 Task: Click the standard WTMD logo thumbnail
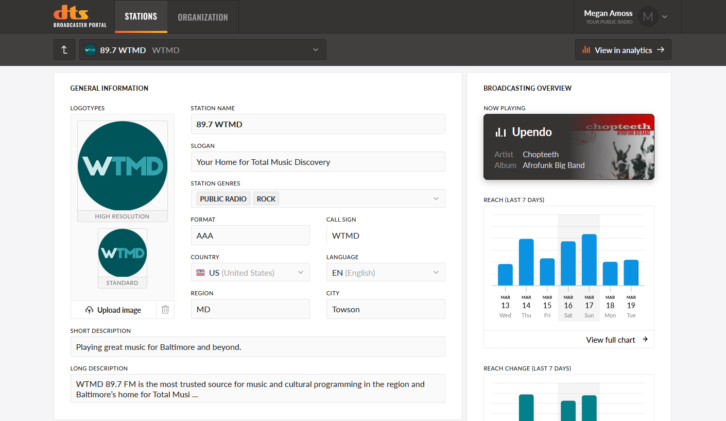(x=122, y=253)
